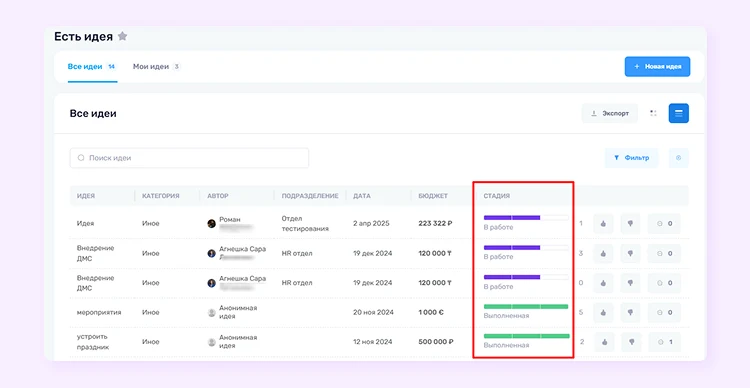Sort by ПОДРАЗДЕЛЕНИЕ column header
Screen dimensions: 750x388
tap(310, 196)
